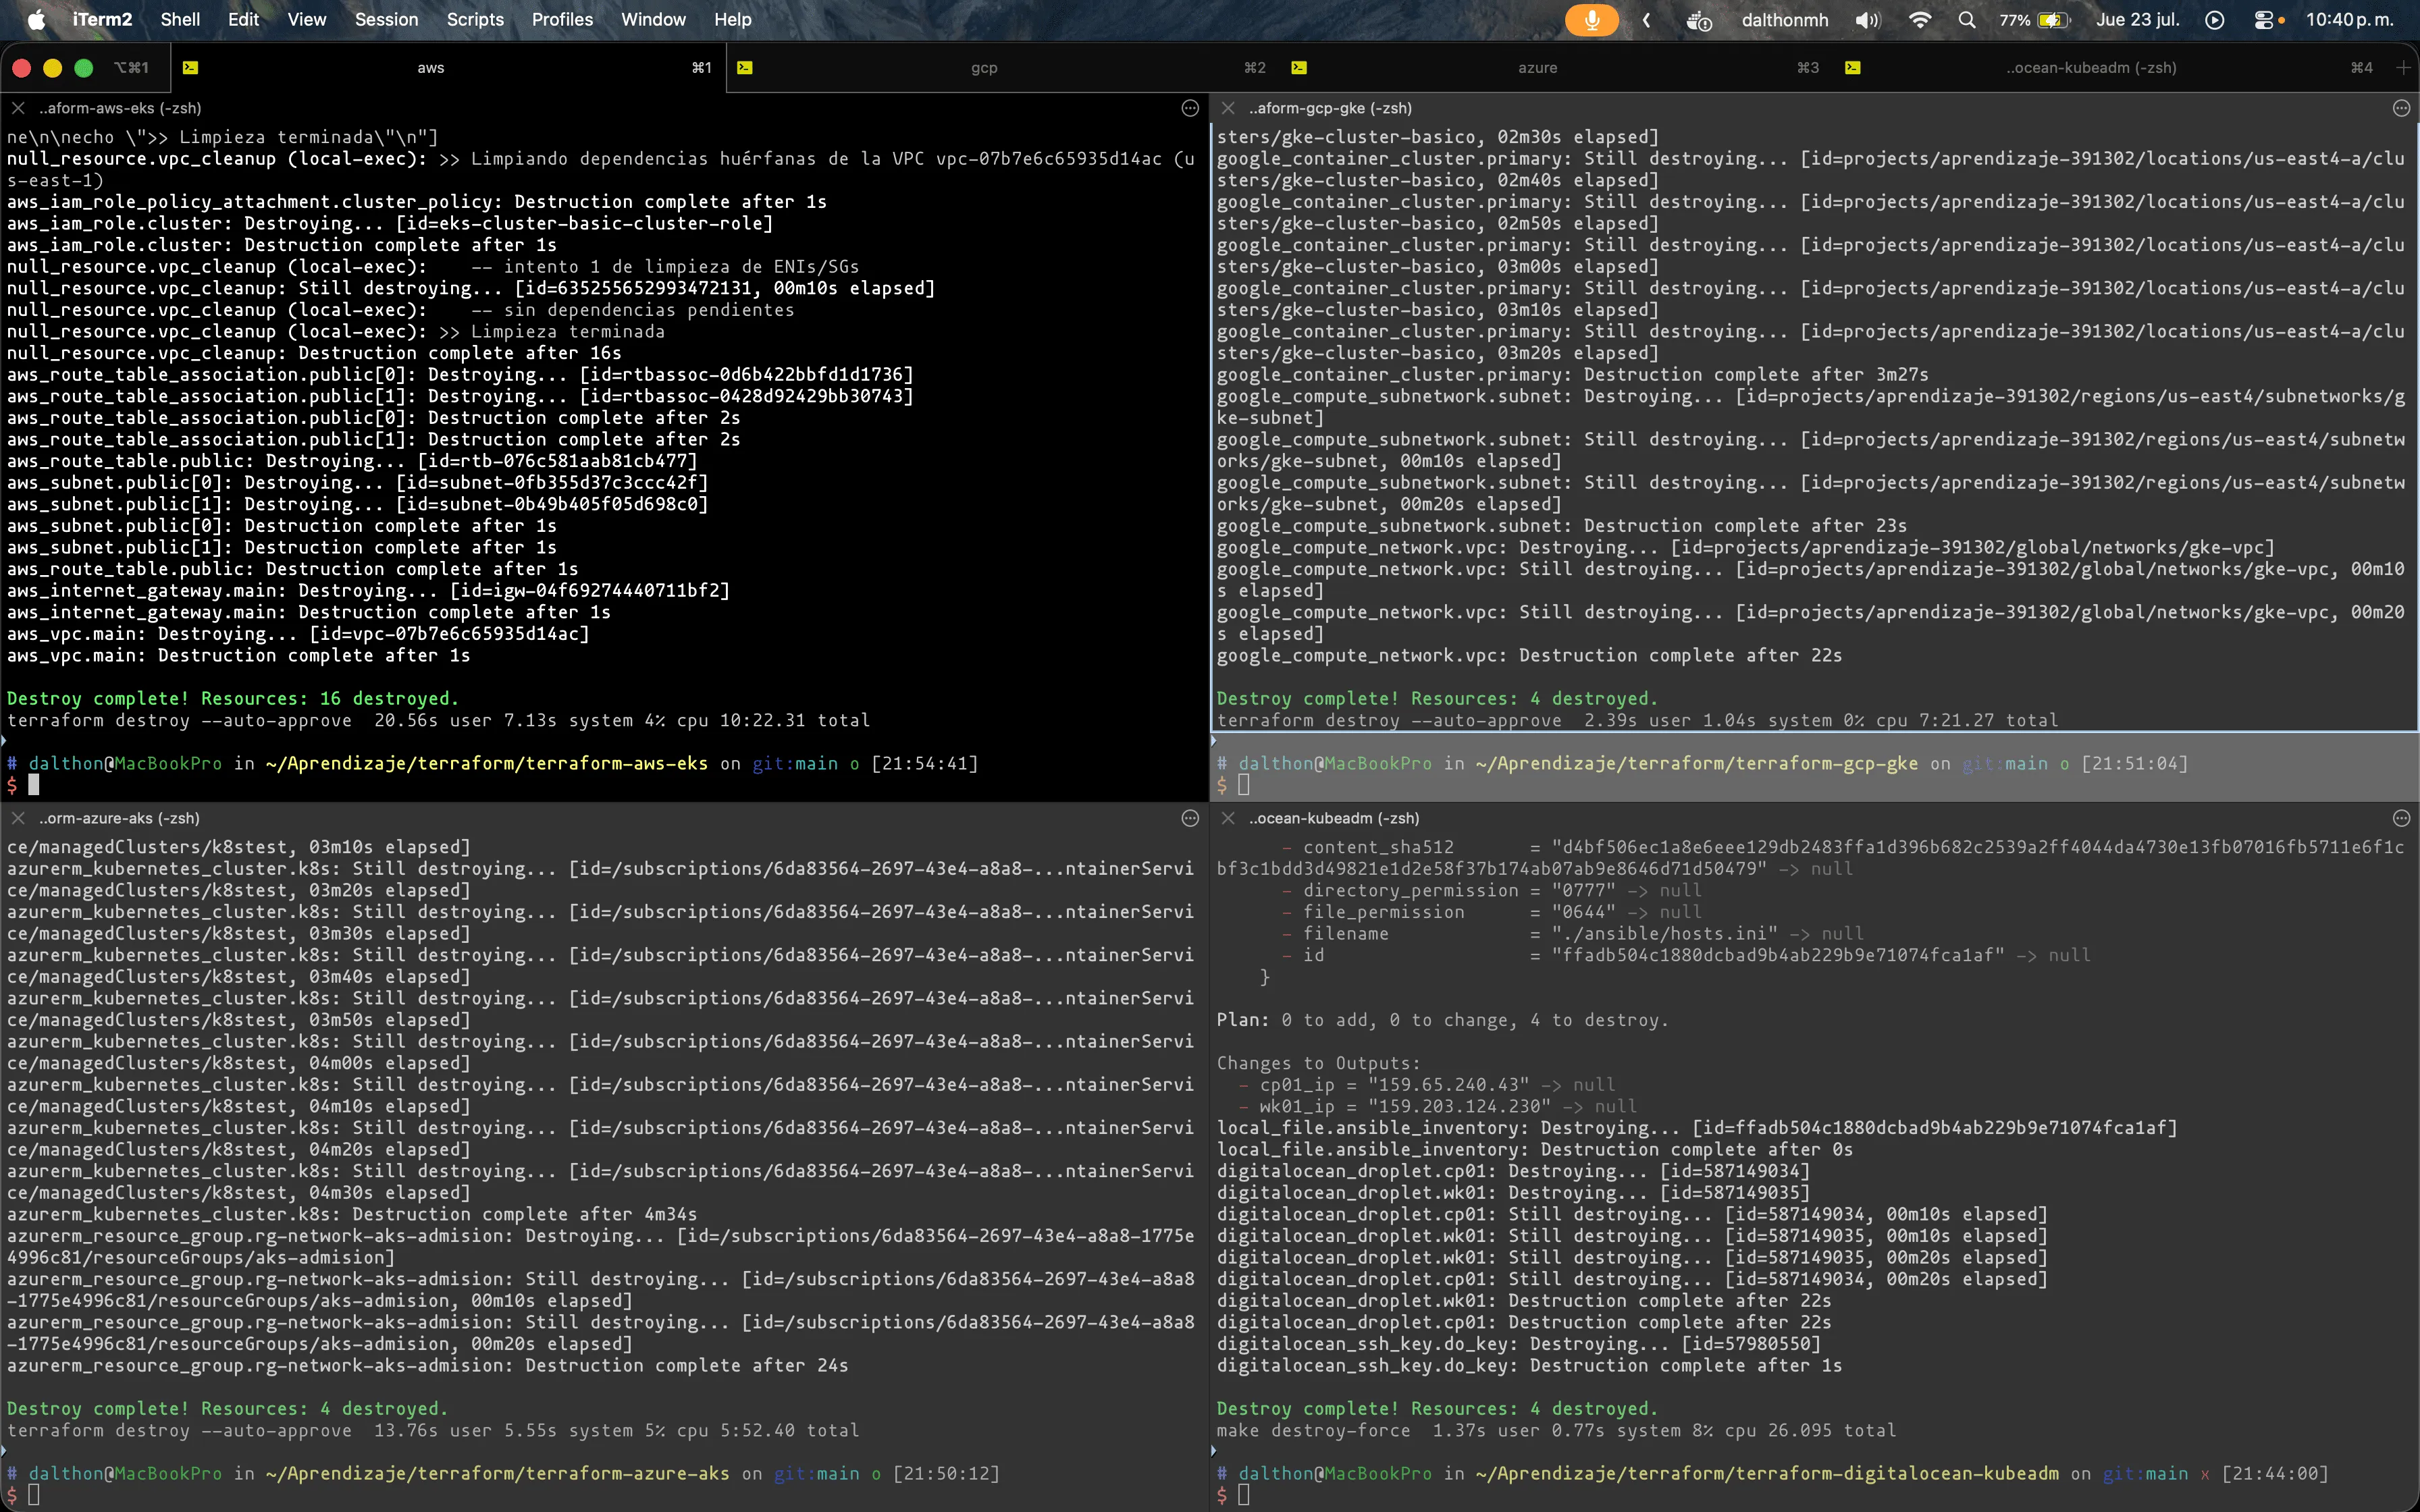Open the Window menu
2420x1512 pixels.
[653, 20]
